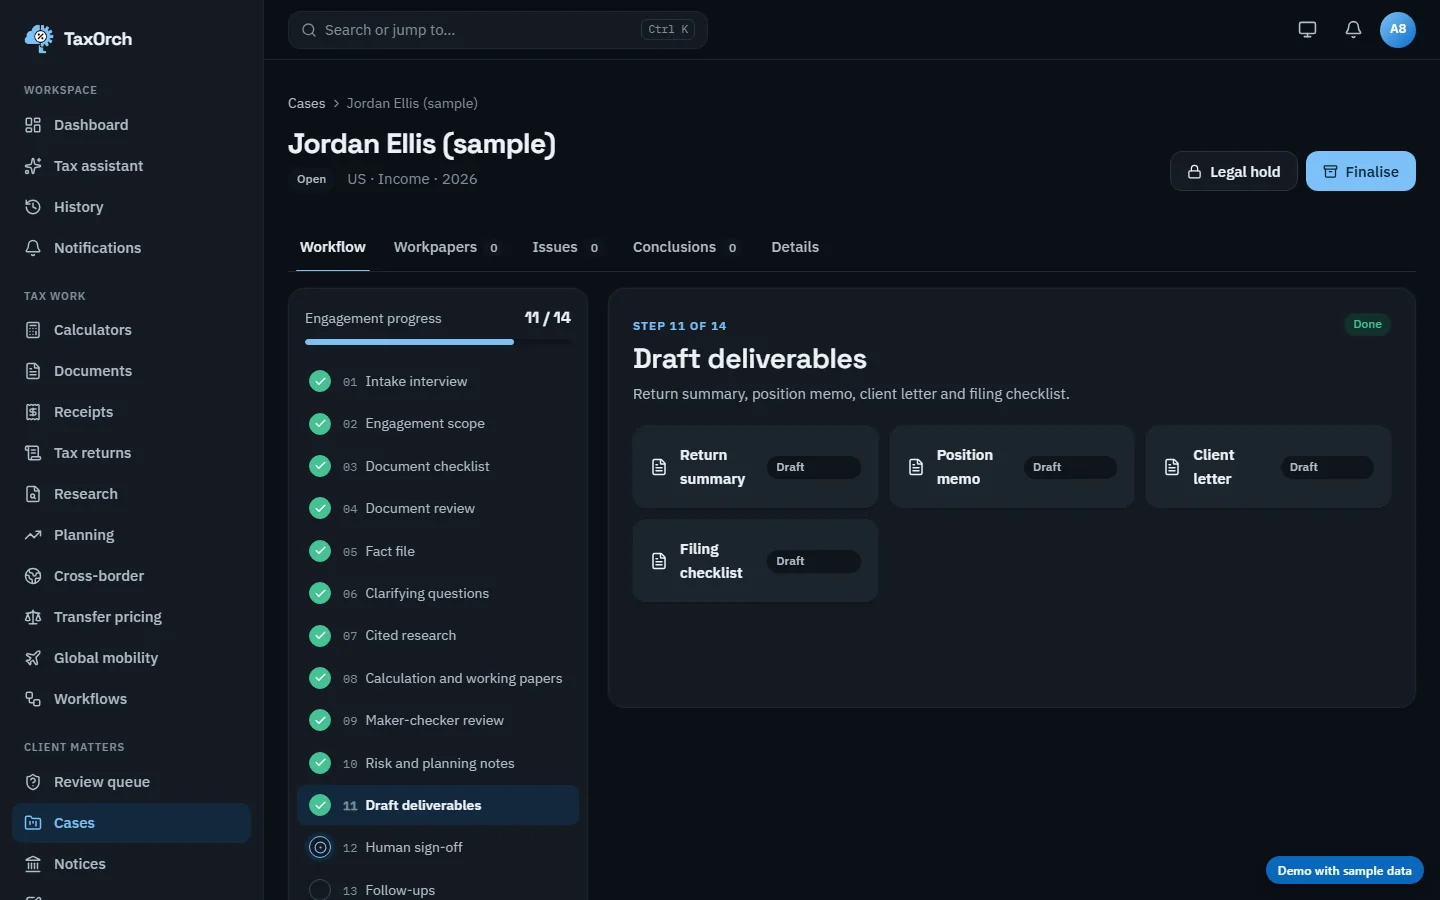This screenshot has width=1440, height=900.
Task: Click the Cited research completed checkmark
Action: coord(320,636)
